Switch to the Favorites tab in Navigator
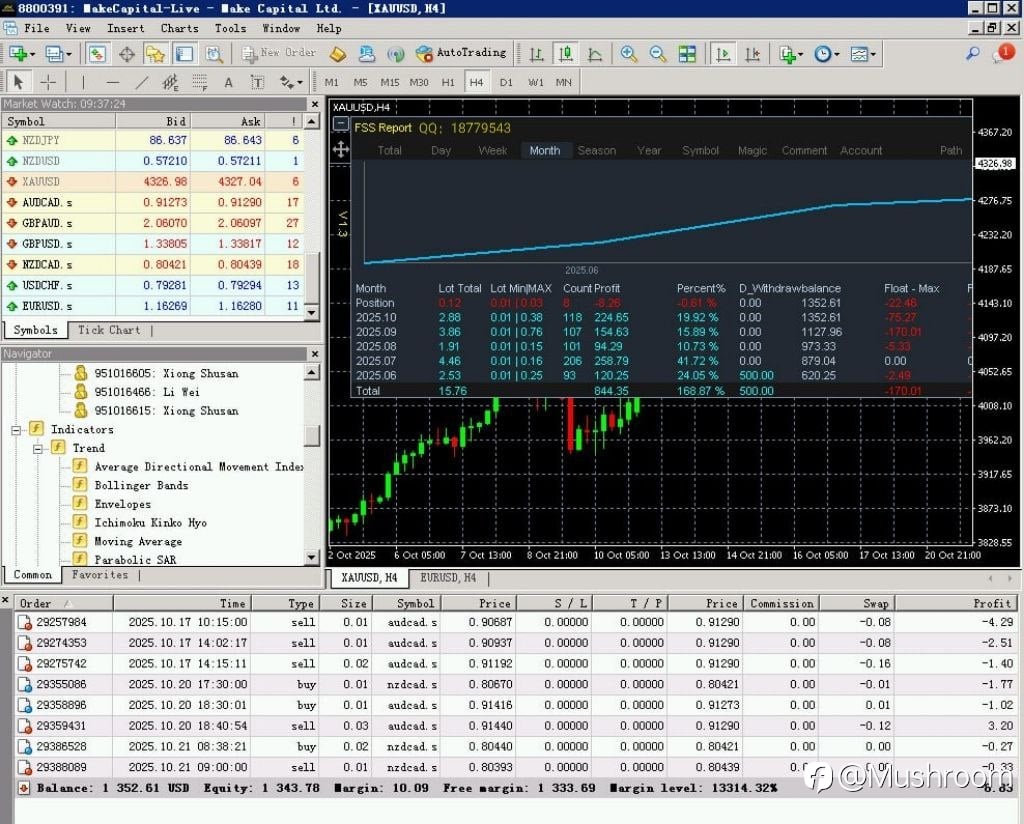Screen dimensions: 1024x824 pyautogui.click(x=100, y=575)
